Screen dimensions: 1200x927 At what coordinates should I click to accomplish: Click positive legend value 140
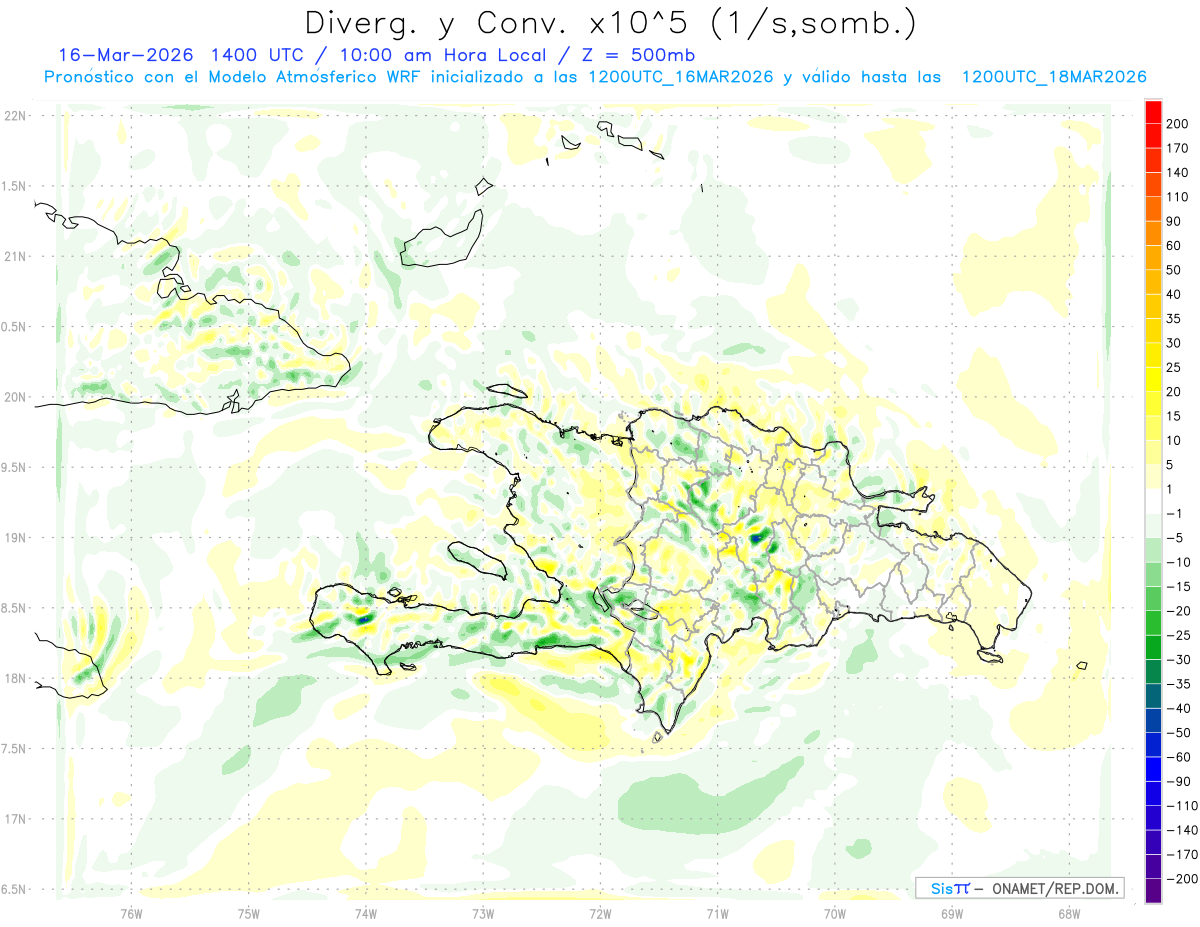1179,173
